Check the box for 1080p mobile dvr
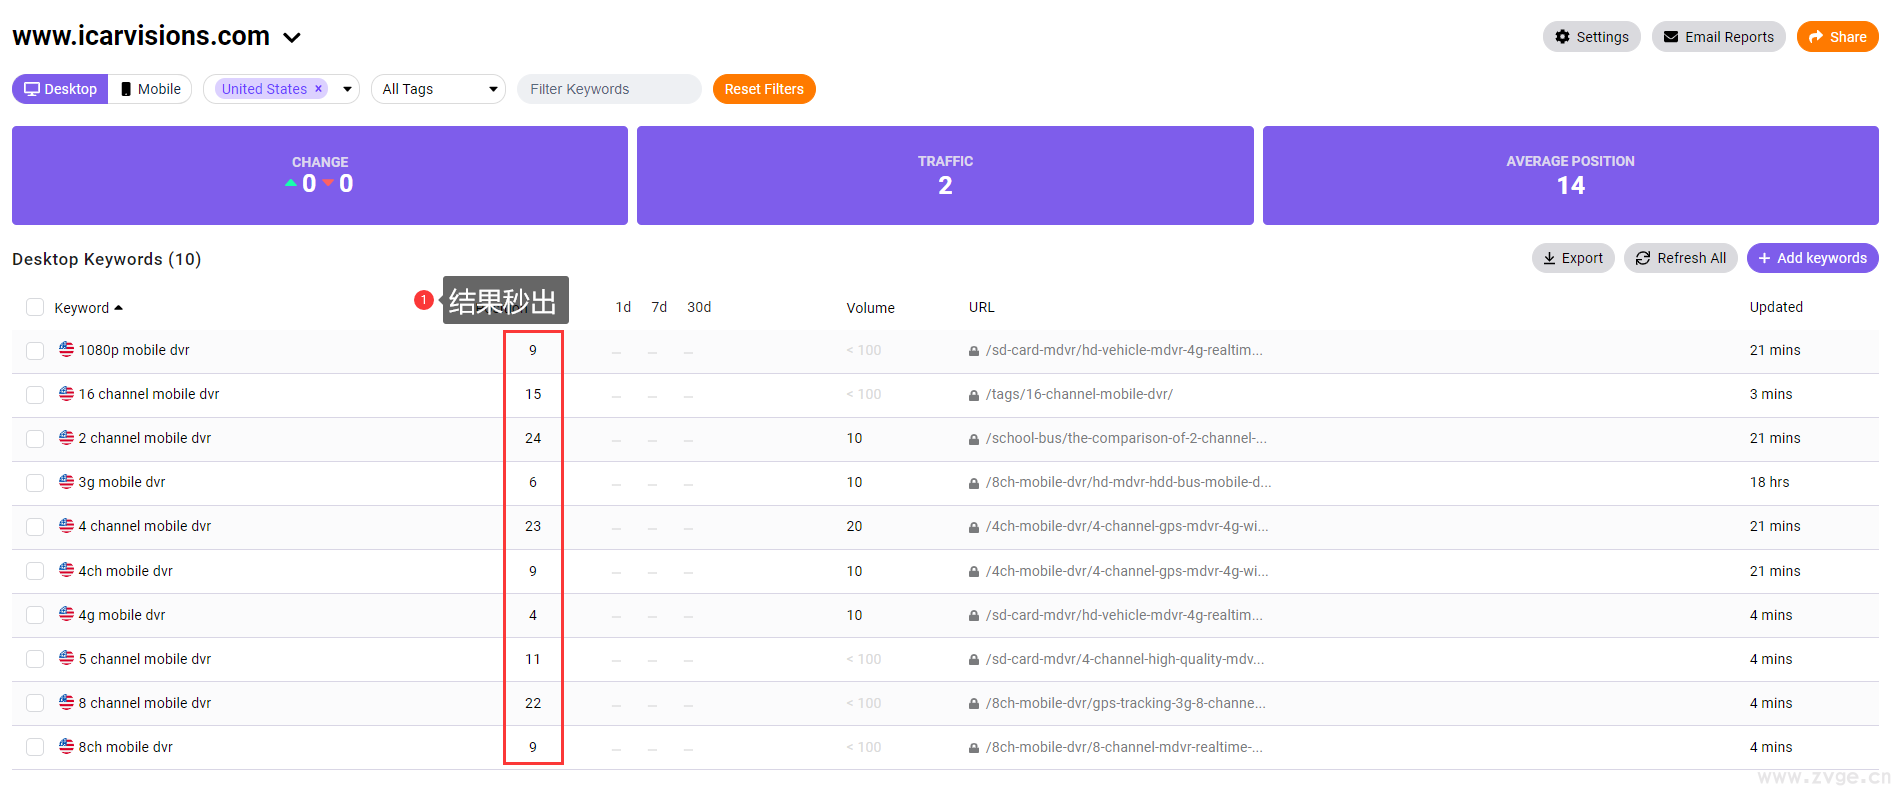The height and width of the screenshot is (786, 1891). (x=35, y=351)
